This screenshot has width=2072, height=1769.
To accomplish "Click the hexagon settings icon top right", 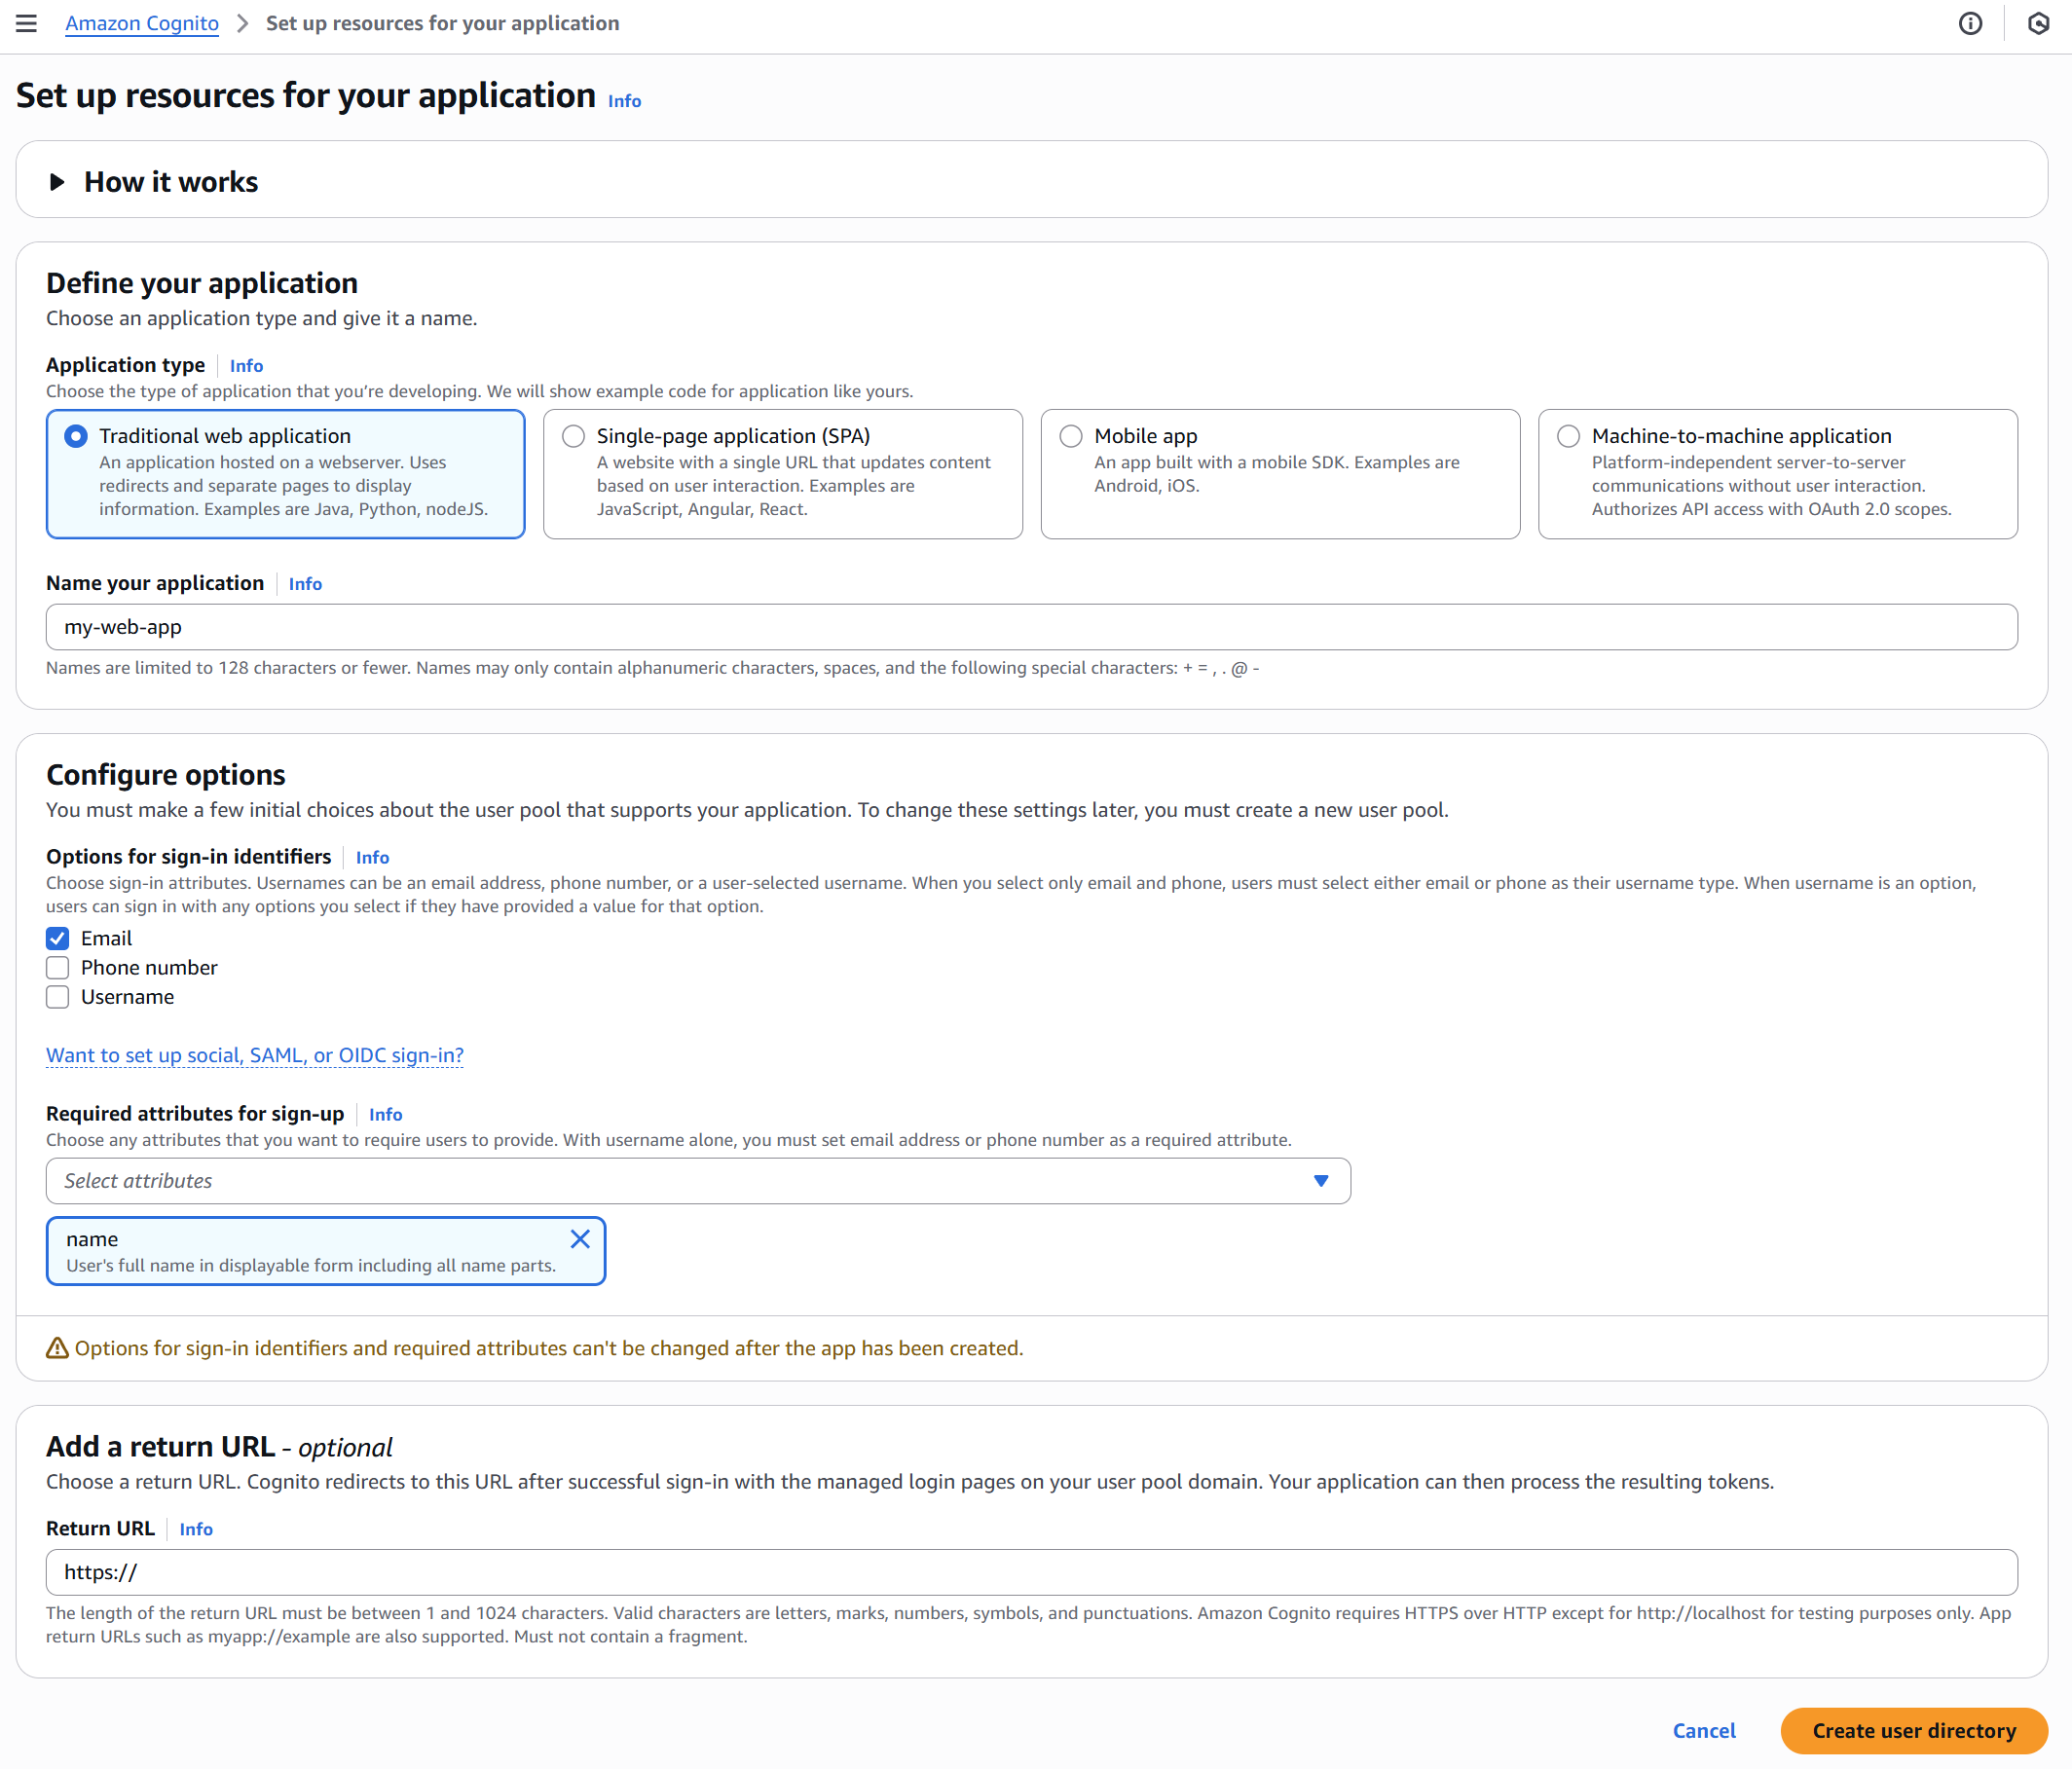I will [x=2038, y=23].
